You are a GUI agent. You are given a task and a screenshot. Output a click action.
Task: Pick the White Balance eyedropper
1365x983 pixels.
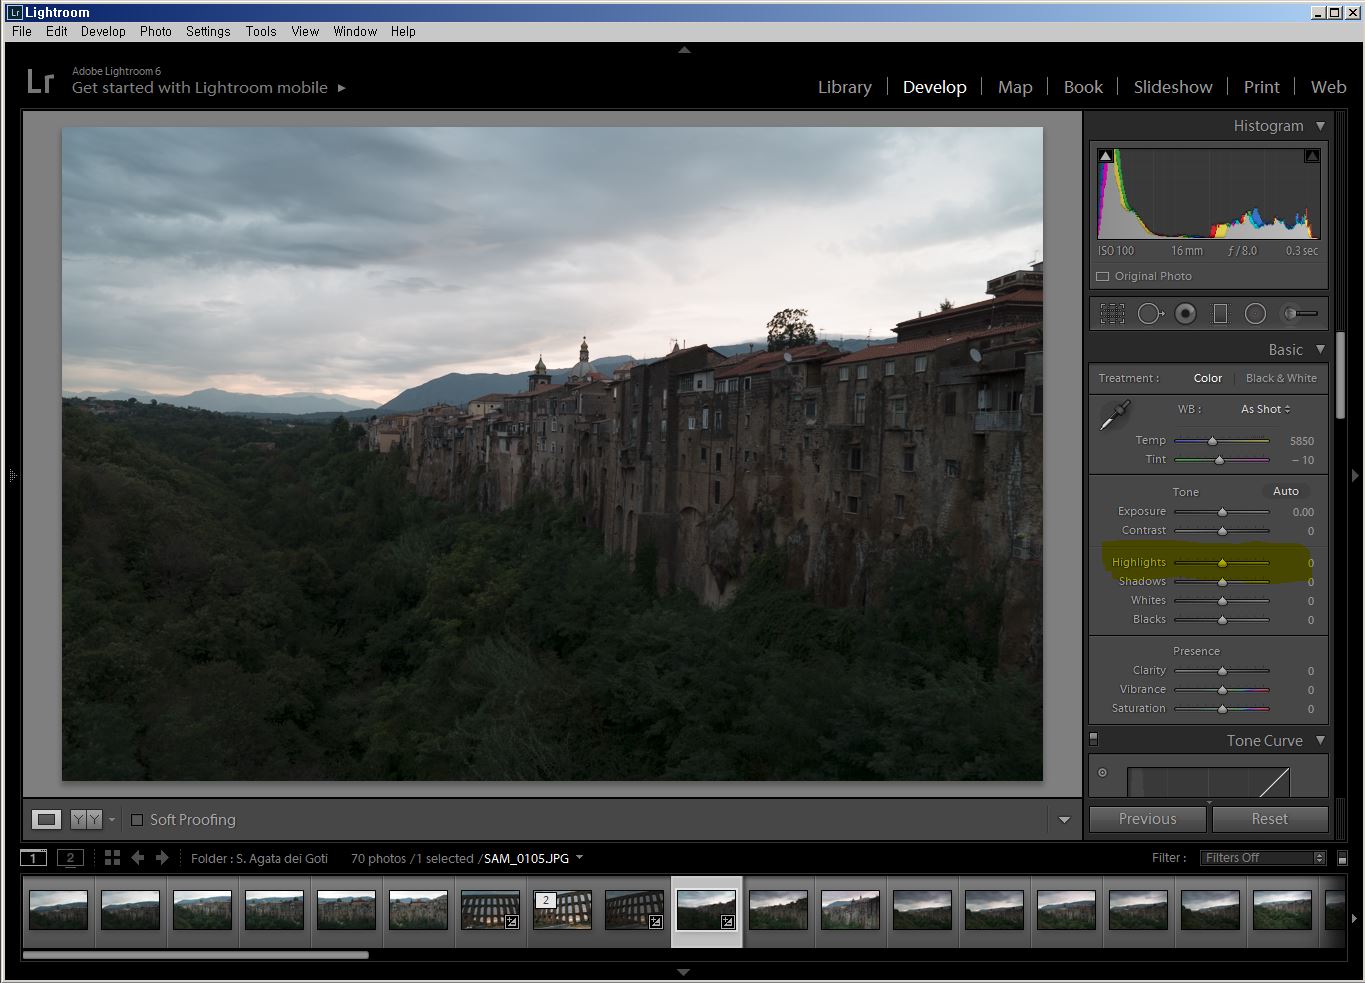(x=1114, y=415)
